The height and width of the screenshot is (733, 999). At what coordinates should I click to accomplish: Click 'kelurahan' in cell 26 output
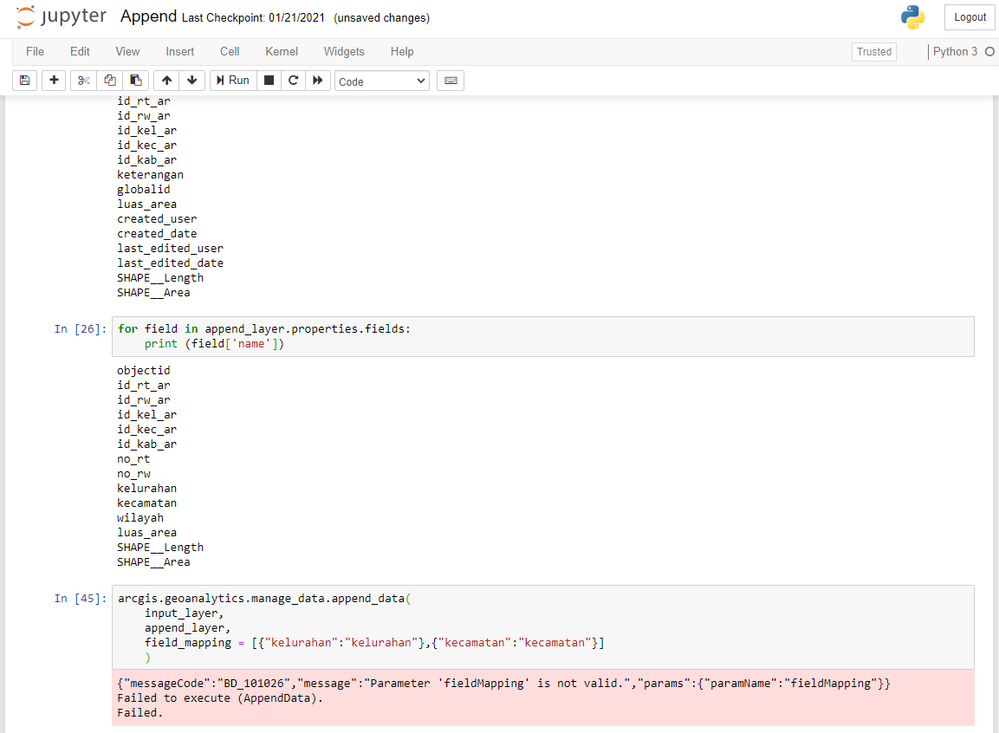point(147,488)
